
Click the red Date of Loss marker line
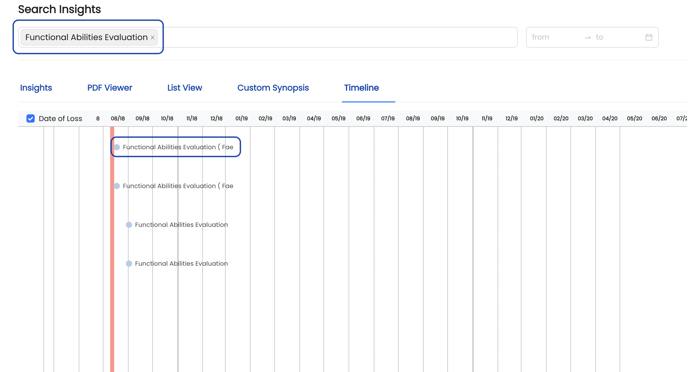pos(112,249)
